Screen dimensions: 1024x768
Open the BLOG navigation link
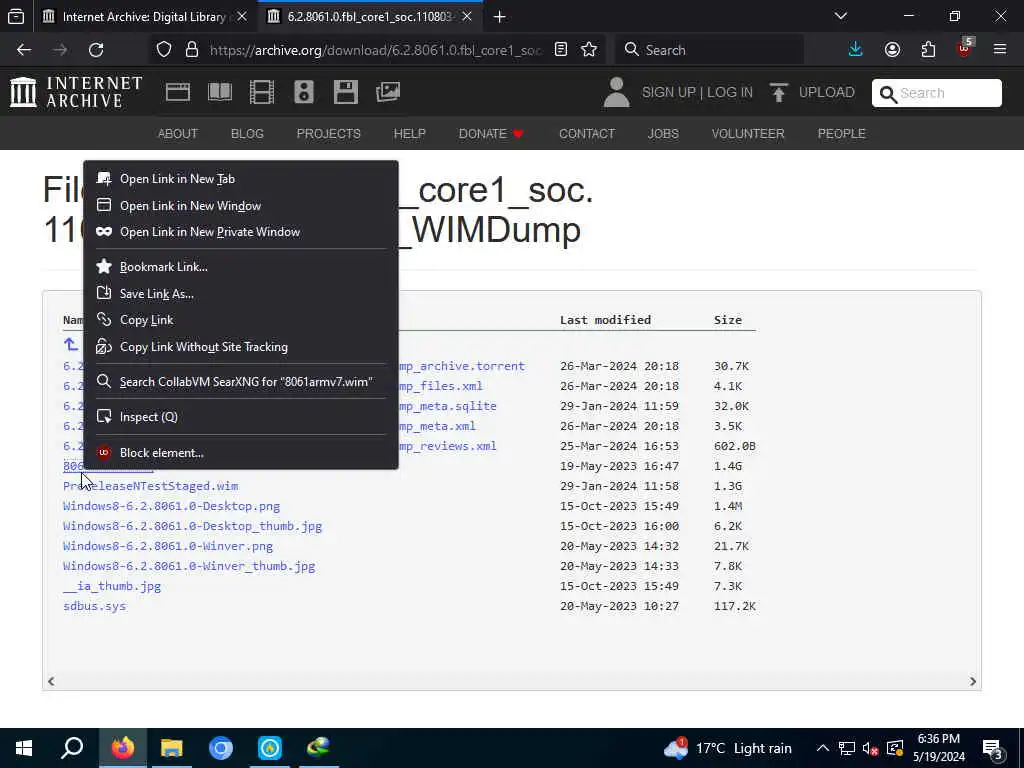coord(248,134)
